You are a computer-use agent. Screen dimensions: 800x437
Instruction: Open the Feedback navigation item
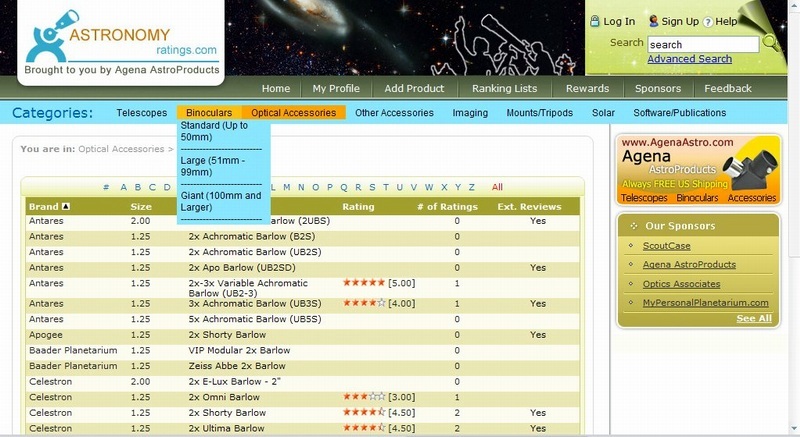click(x=728, y=88)
